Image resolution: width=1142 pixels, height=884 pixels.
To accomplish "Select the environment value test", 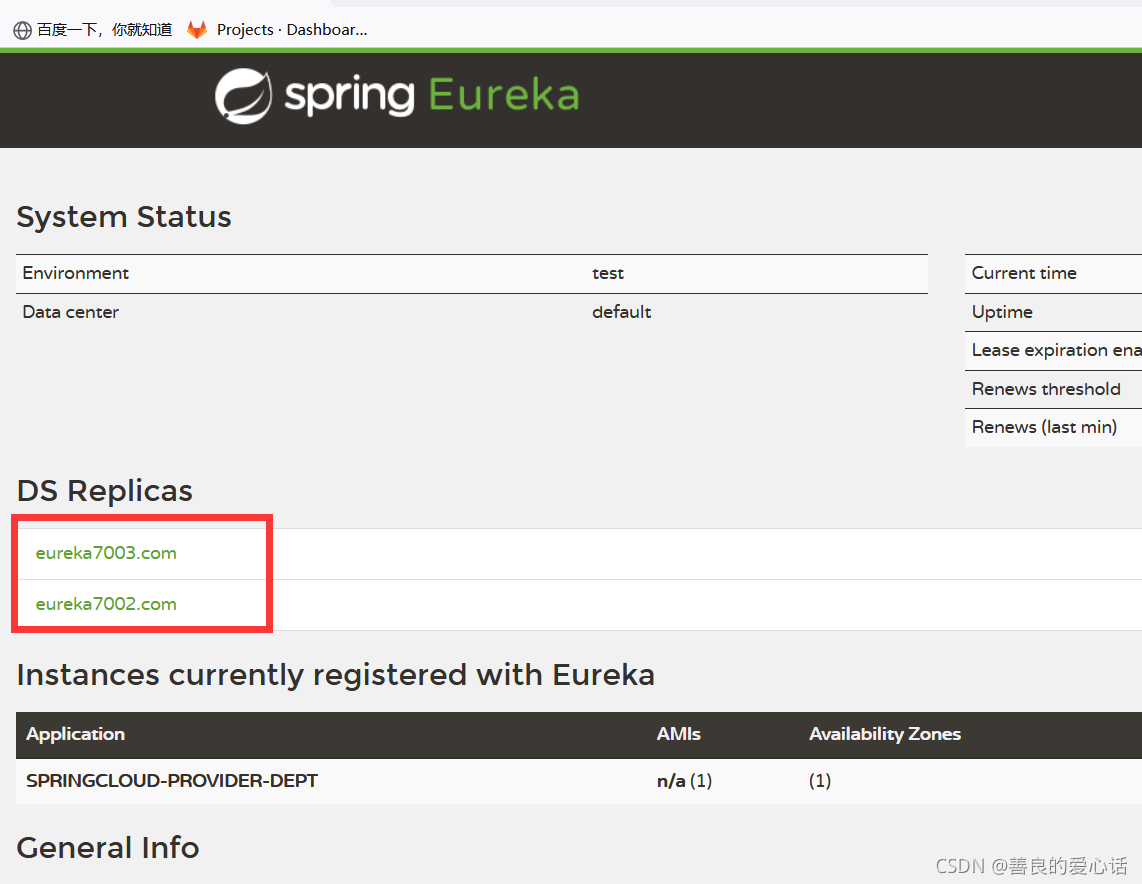I will click(x=608, y=273).
